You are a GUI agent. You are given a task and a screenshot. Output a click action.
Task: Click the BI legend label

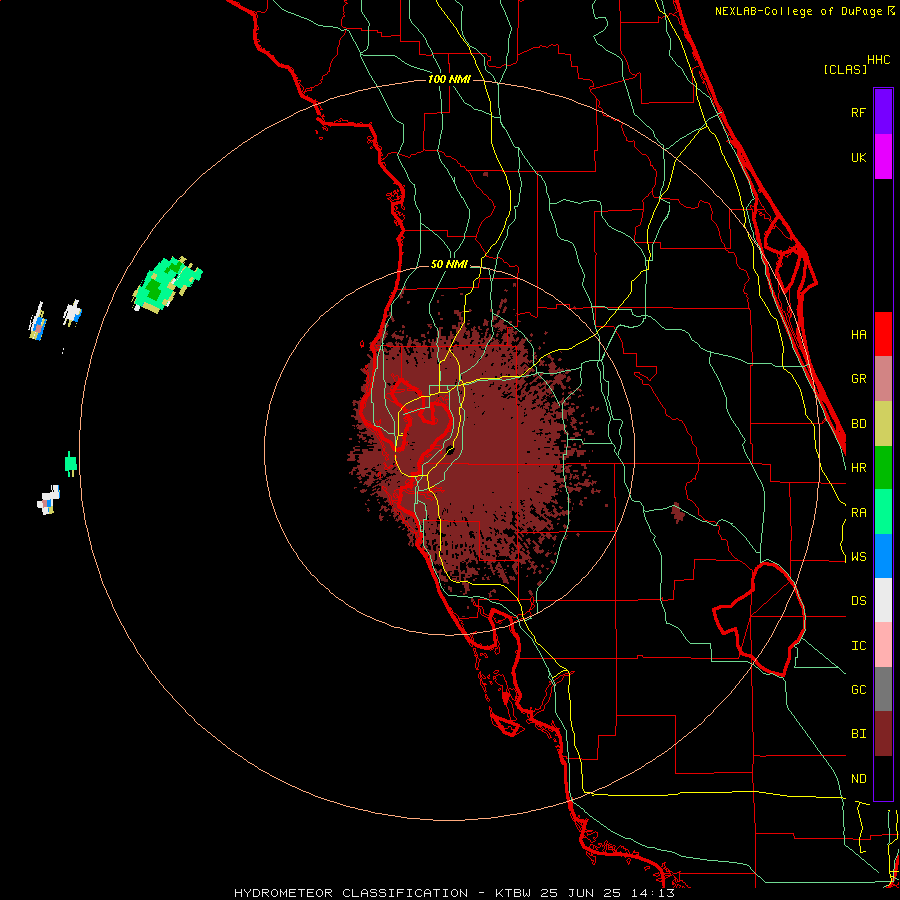[x=858, y=734]
